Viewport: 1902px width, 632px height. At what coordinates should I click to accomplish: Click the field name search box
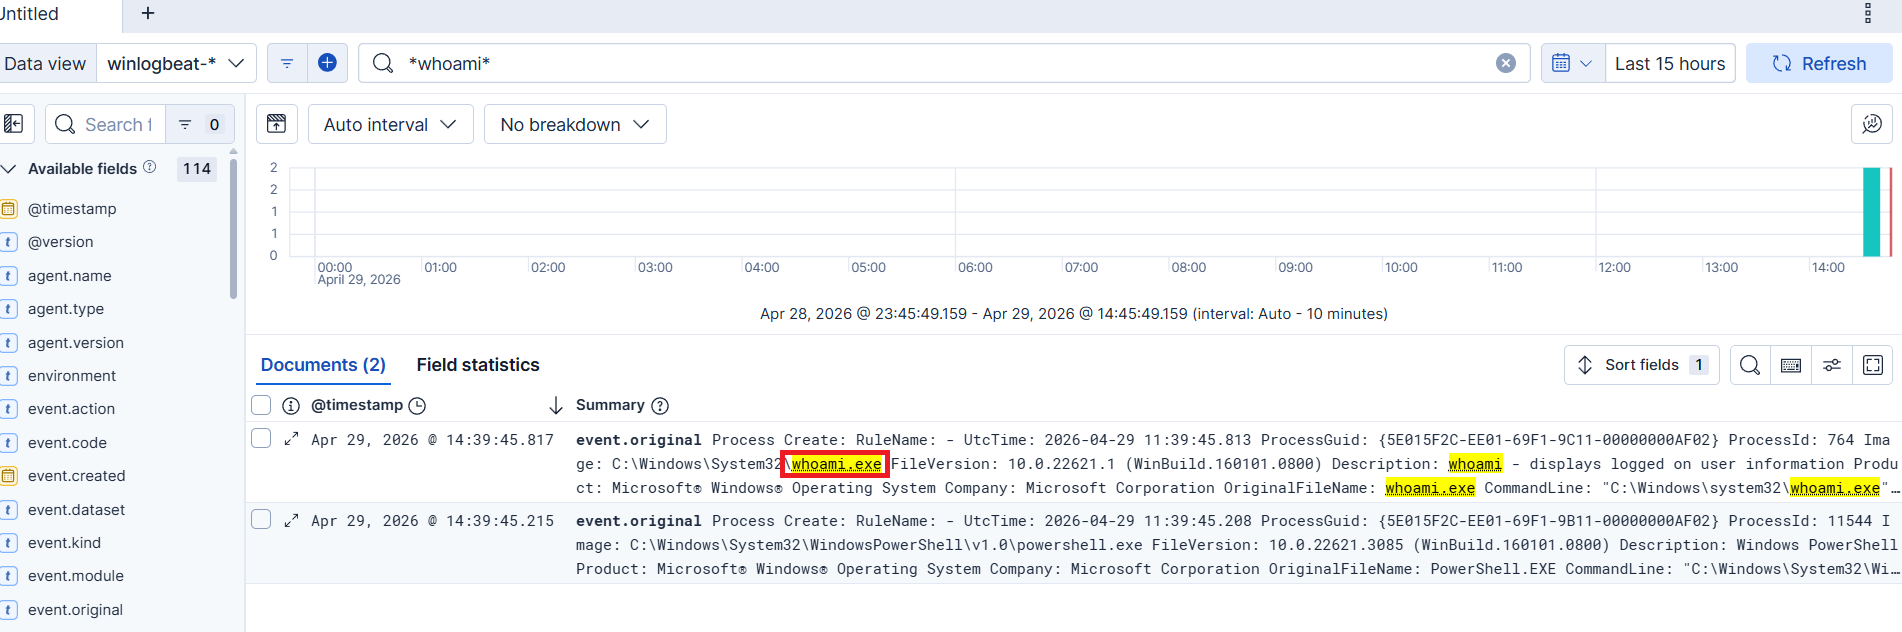(x=105, y=124)
